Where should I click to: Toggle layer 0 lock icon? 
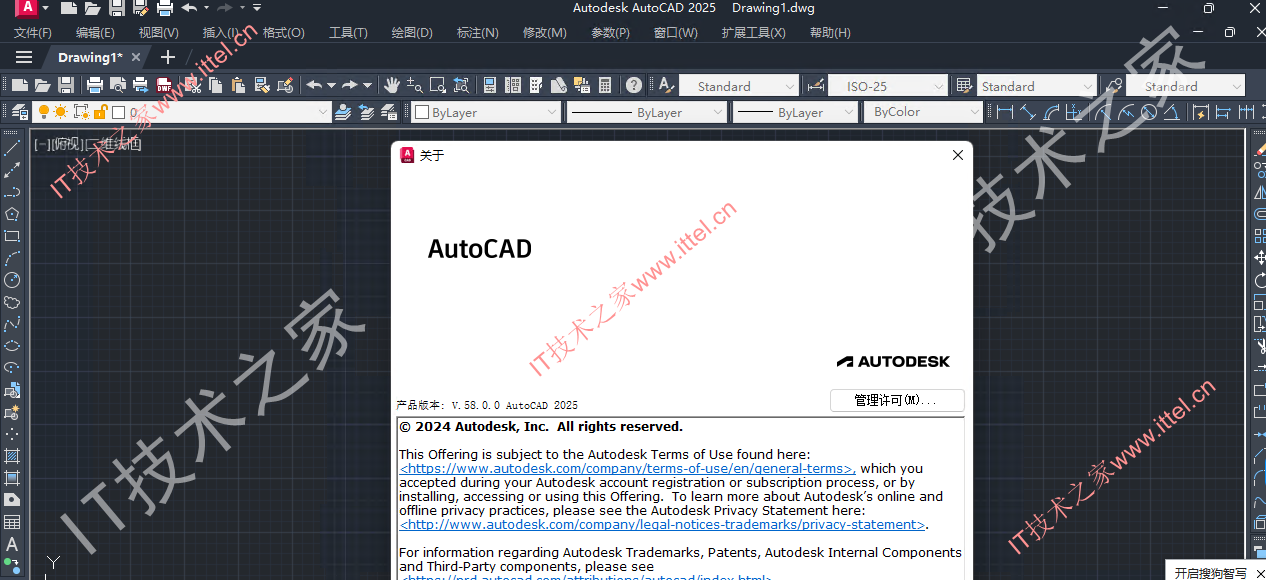(100, 112)
